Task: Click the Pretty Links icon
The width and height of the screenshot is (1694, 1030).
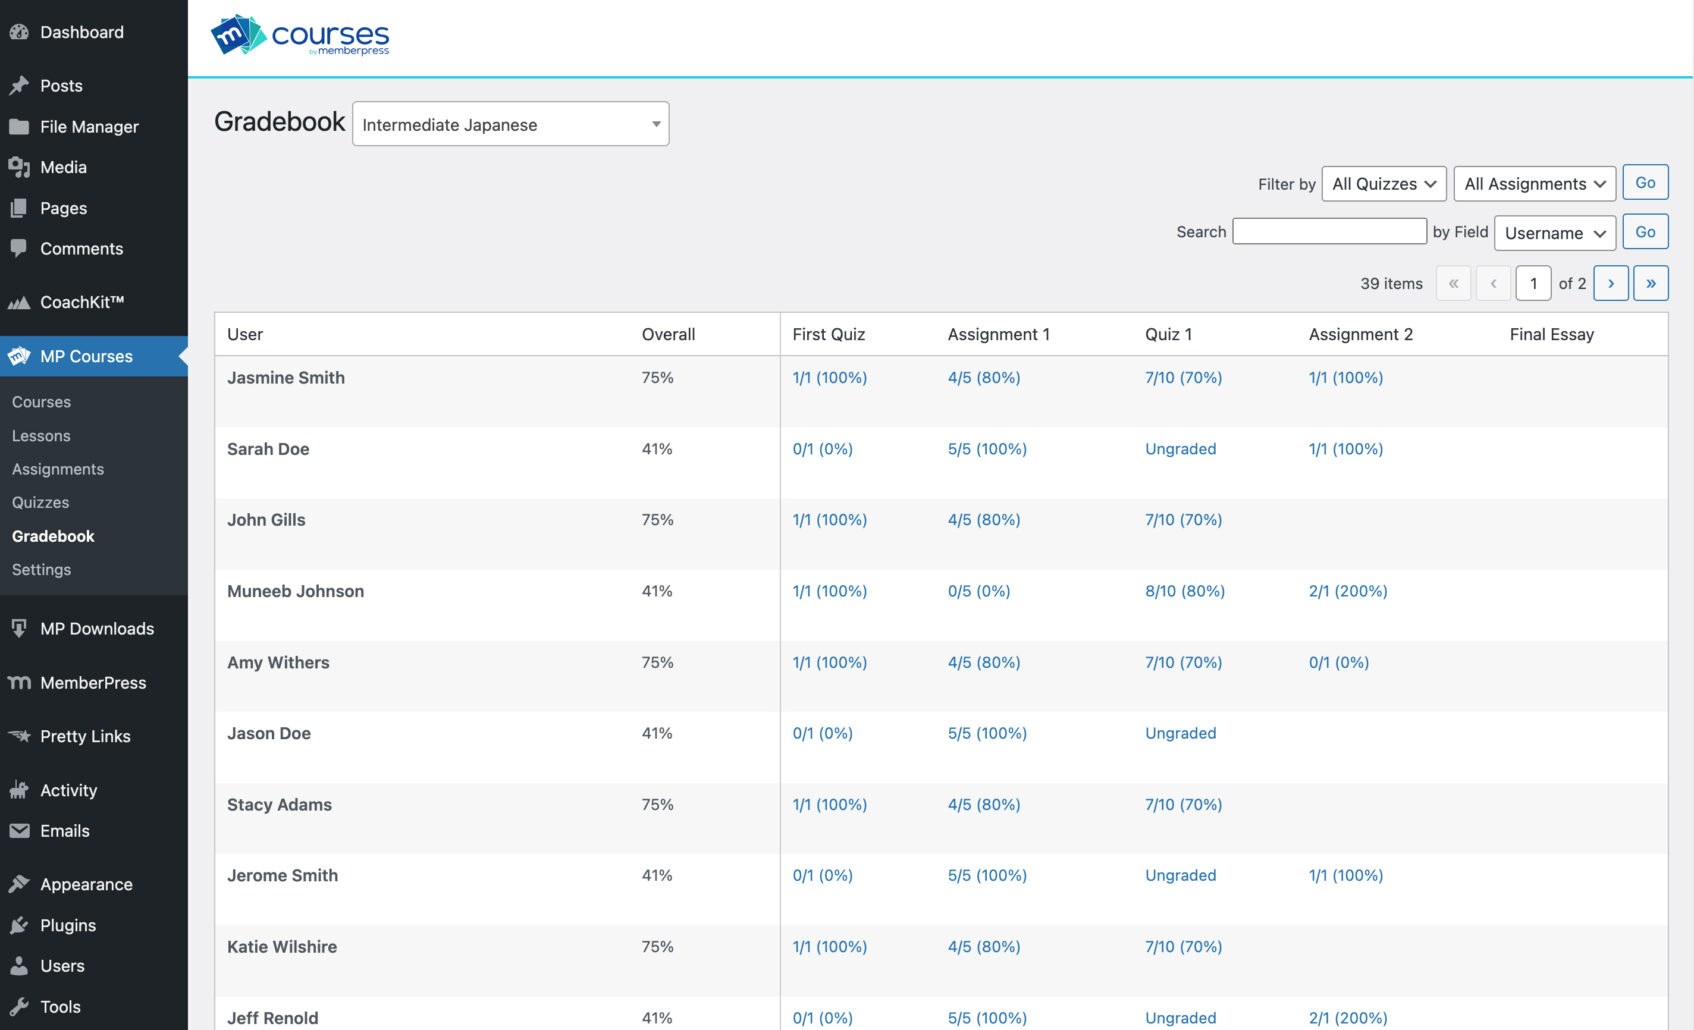Action: point(20,736)
